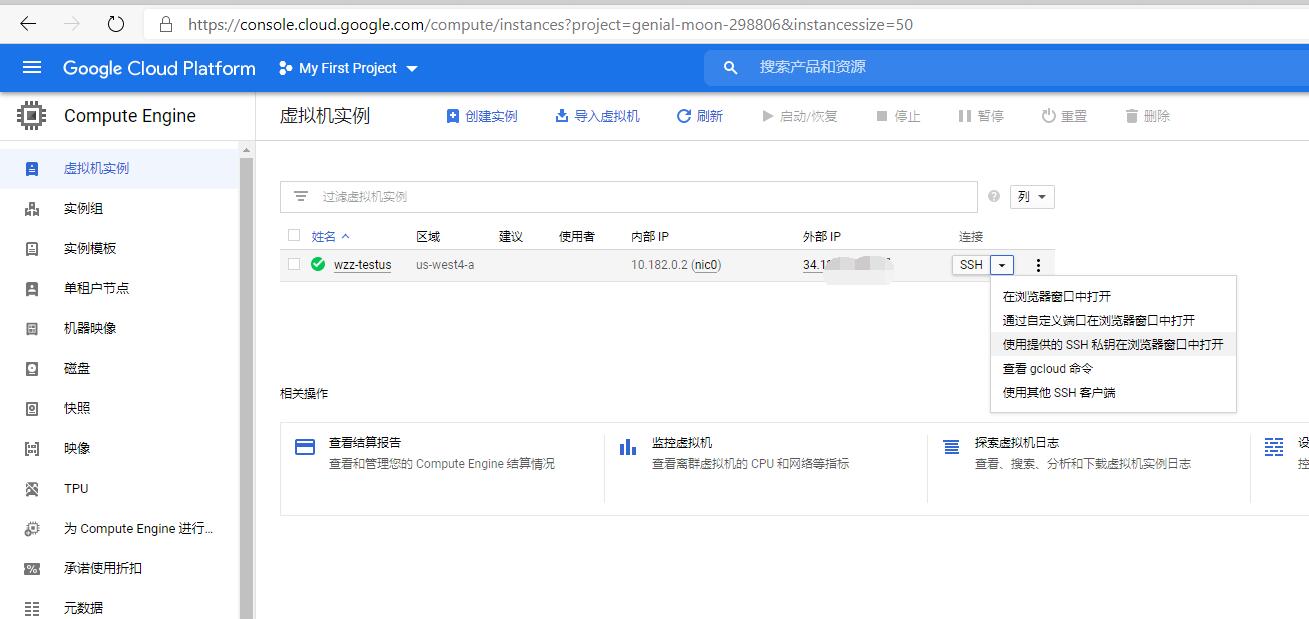Click the 磁盘 sidebar icon

pos(32,368)
